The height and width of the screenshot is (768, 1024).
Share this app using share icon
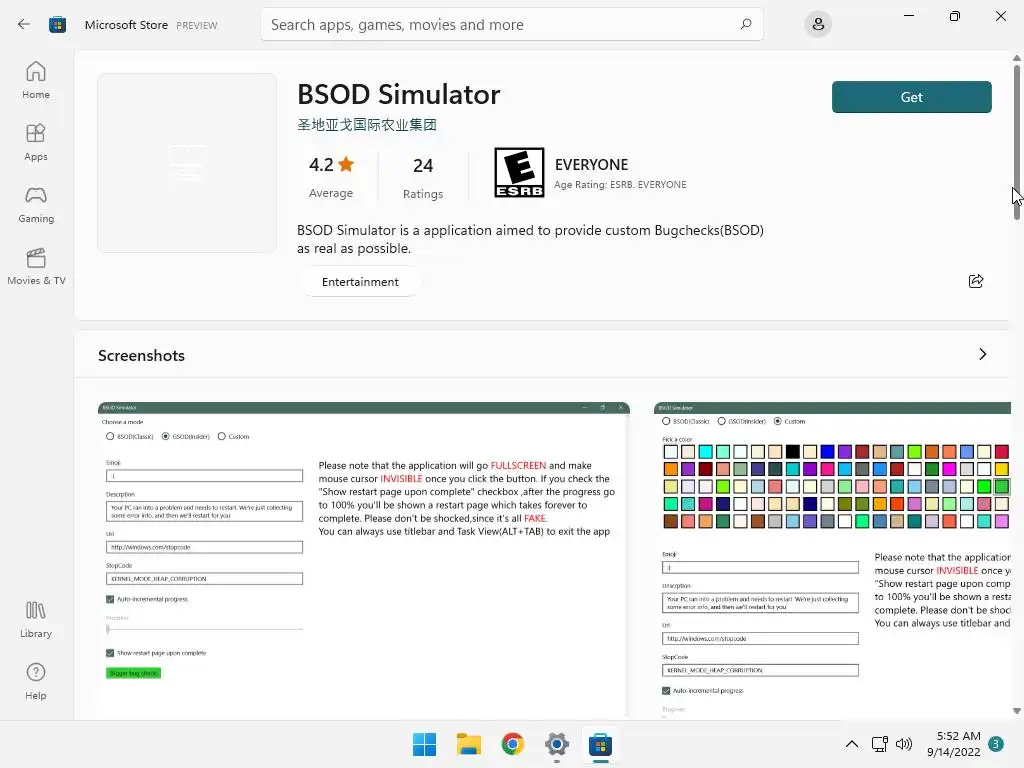tap(976, 281)
